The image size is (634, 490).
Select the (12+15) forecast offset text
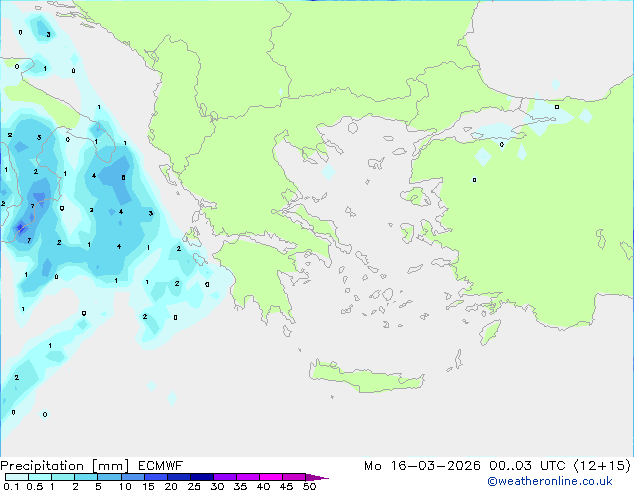[x=602, y=466]
